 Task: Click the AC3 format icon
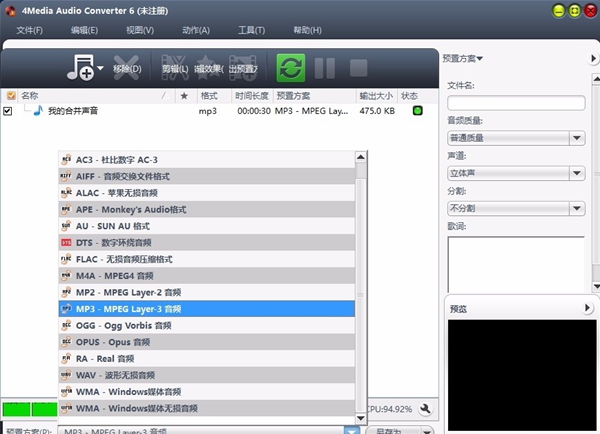66,160
